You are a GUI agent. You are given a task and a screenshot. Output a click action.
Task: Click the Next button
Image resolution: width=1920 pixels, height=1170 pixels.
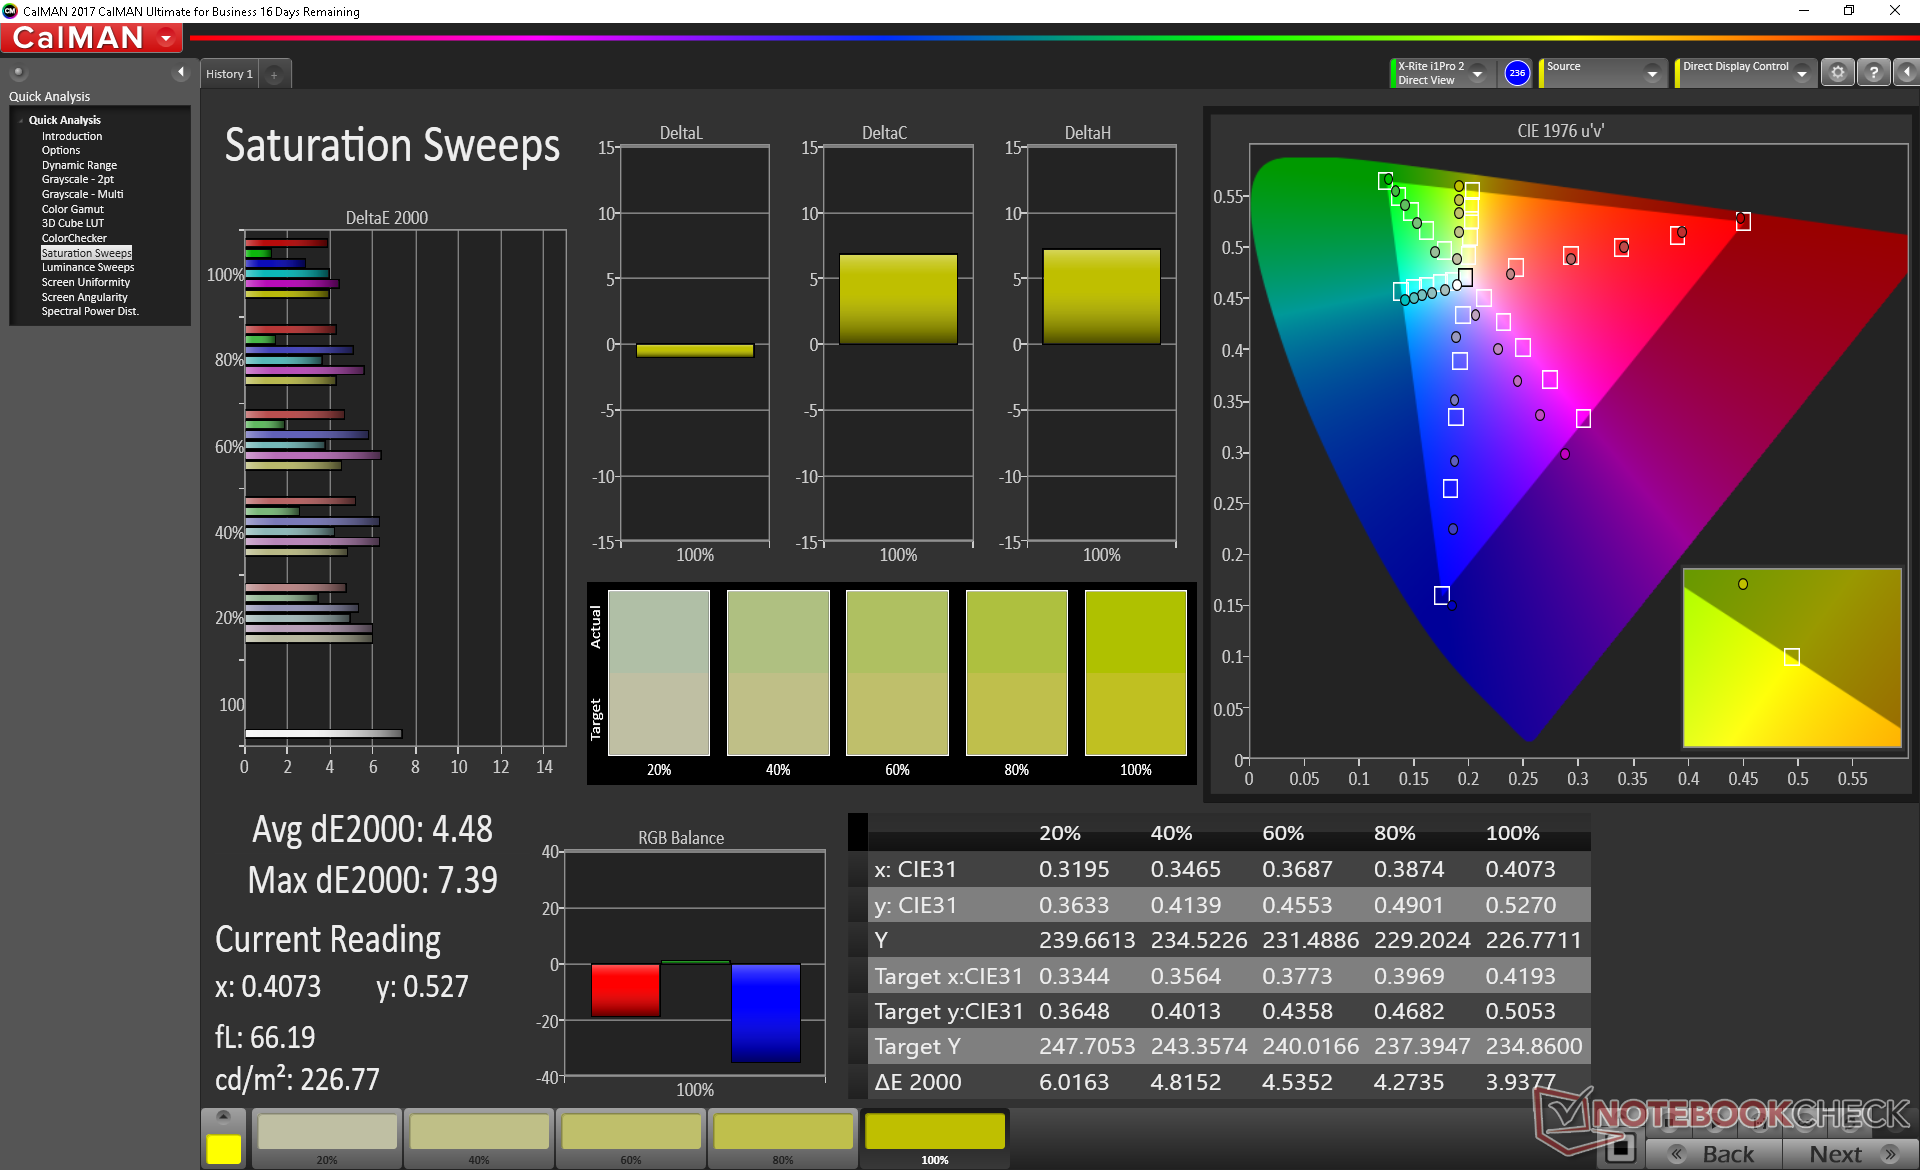[x=1849, y=1154]
